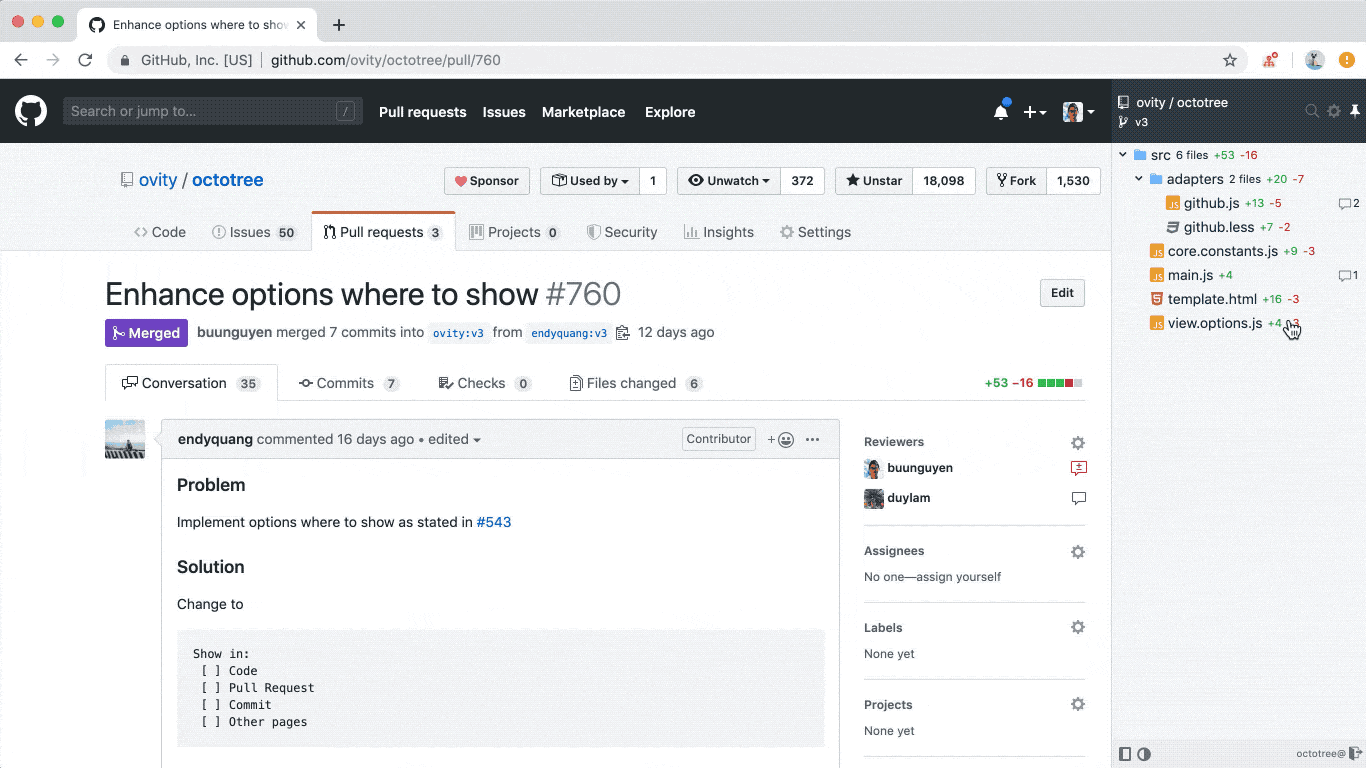Screen dimensions: 1366x768
Task: Click the GitHub search input field
Action: pos(212,111)
